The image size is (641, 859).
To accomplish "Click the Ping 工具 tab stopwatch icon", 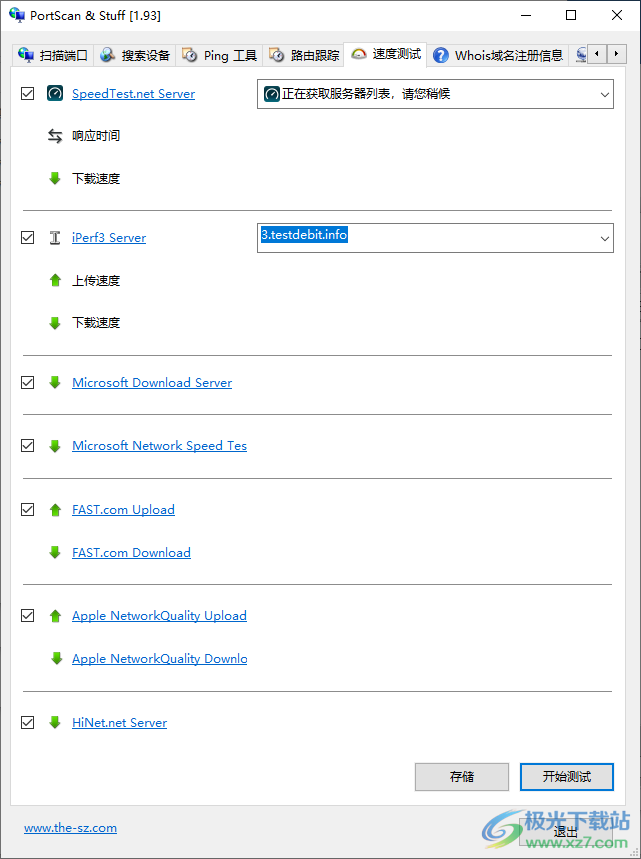I will pos(190,55).
